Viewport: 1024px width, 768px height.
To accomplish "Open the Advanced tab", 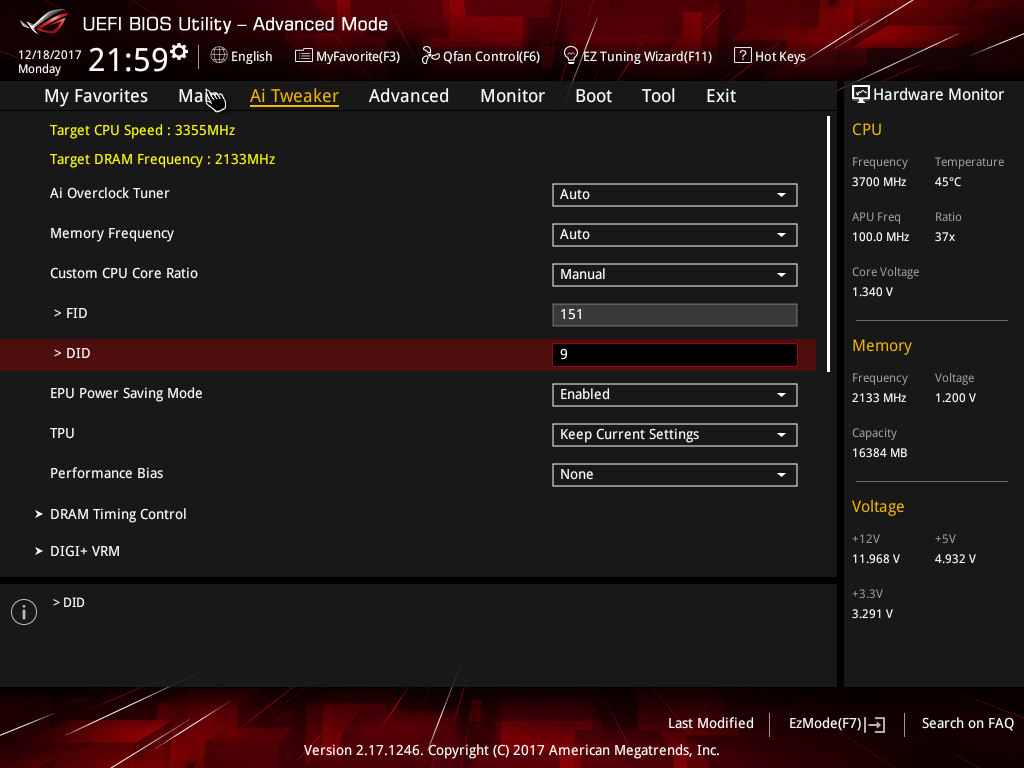I will coord(409,96).
